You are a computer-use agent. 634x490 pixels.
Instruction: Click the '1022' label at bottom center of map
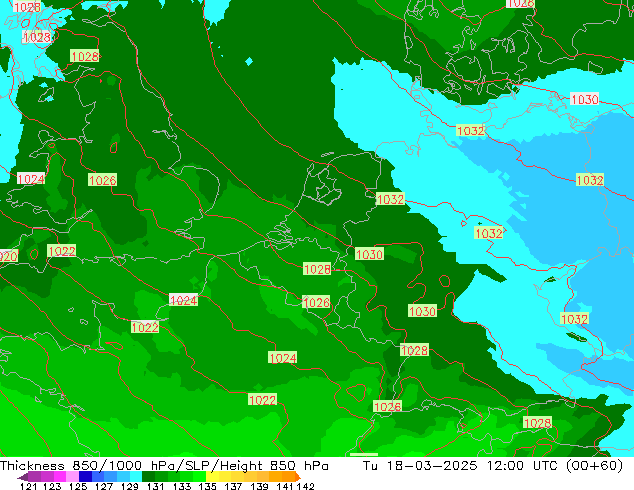(x=262, y=400)
